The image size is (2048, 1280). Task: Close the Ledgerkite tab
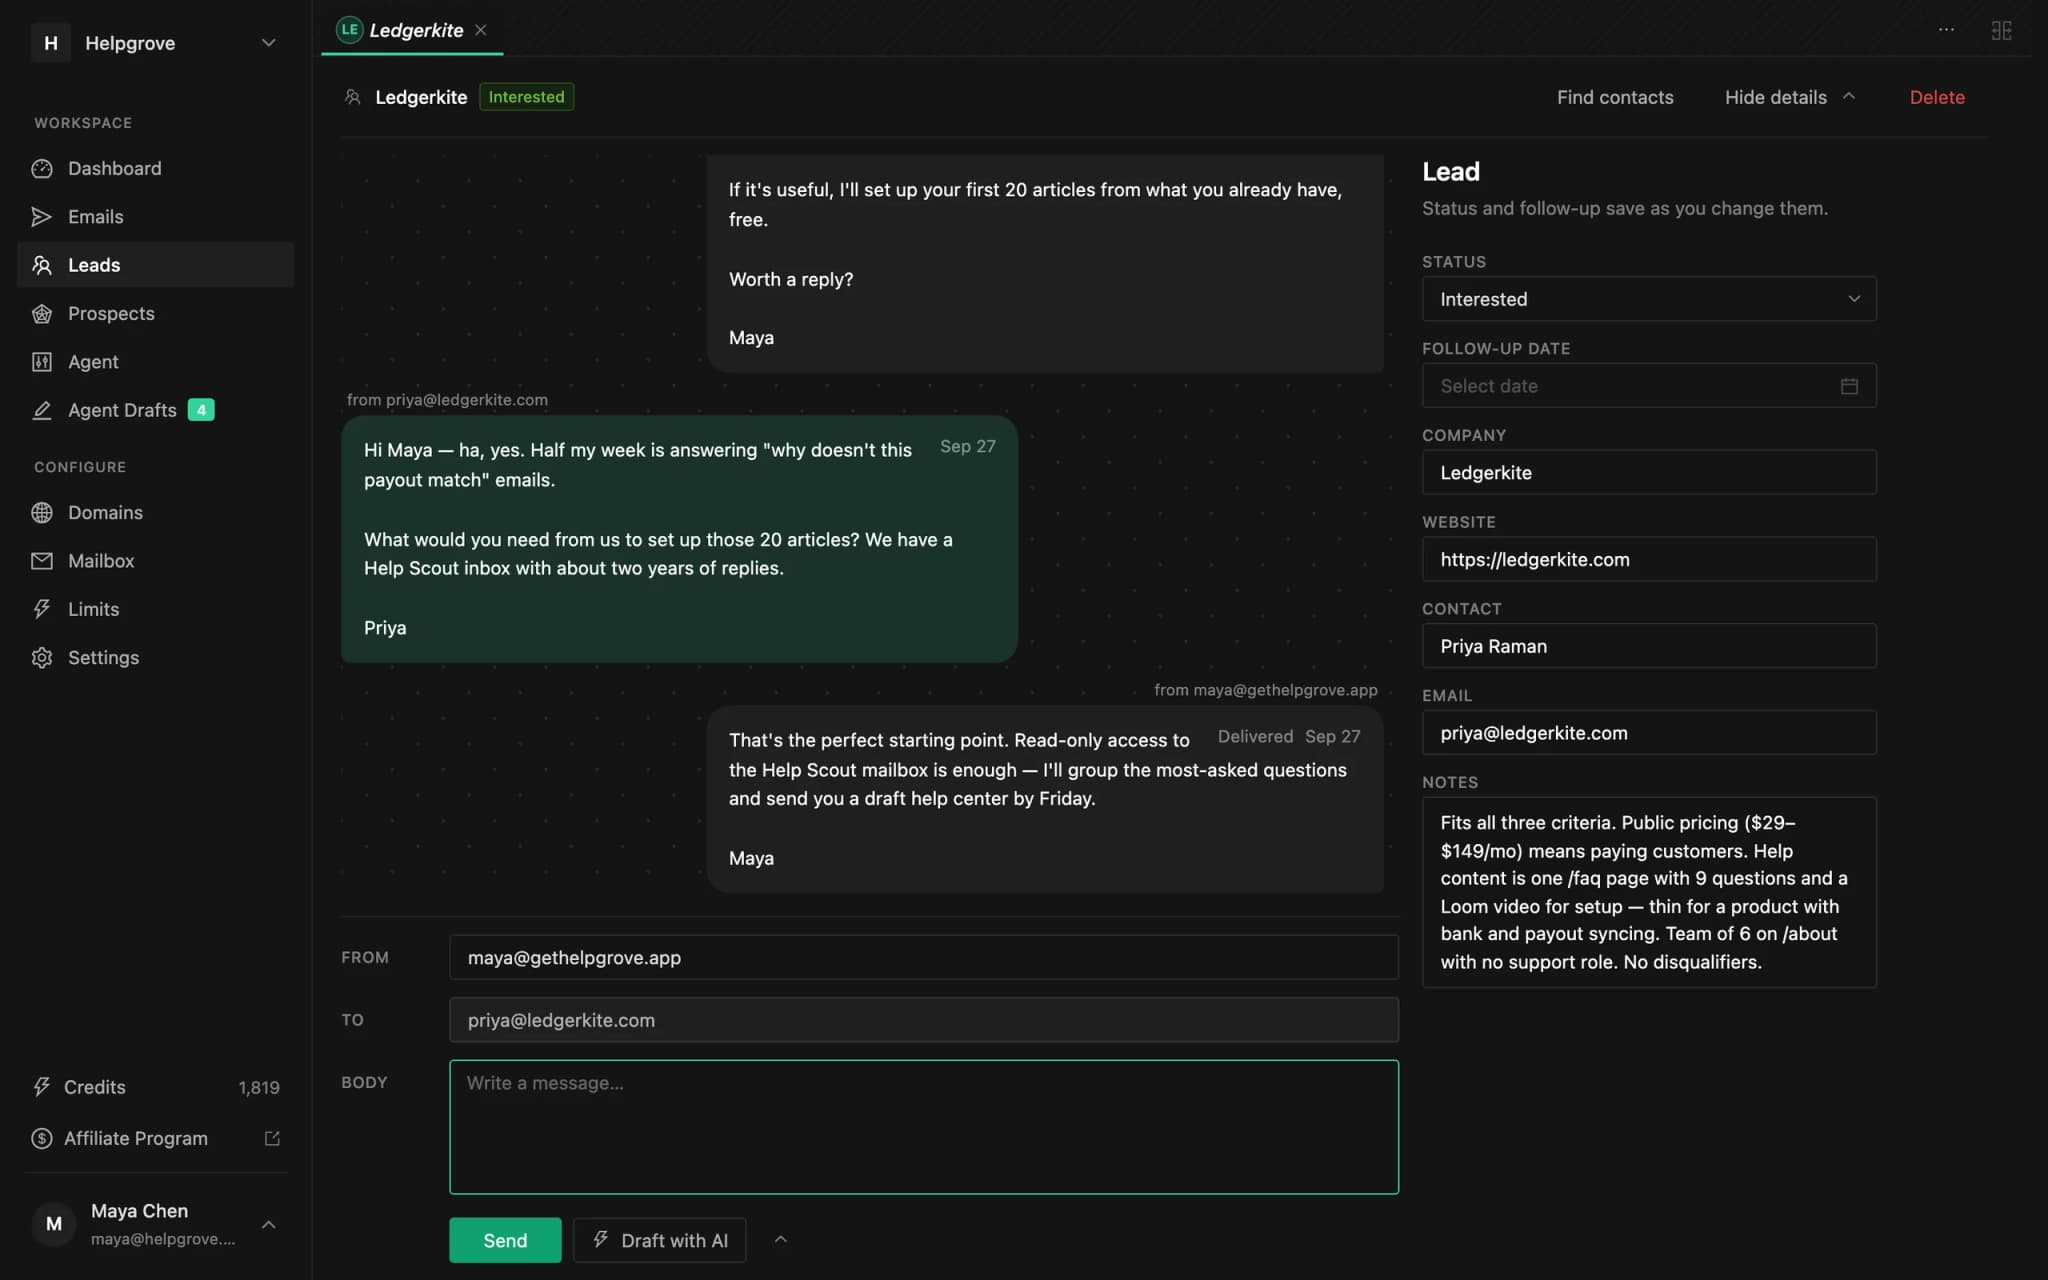(x=481, y=30)
